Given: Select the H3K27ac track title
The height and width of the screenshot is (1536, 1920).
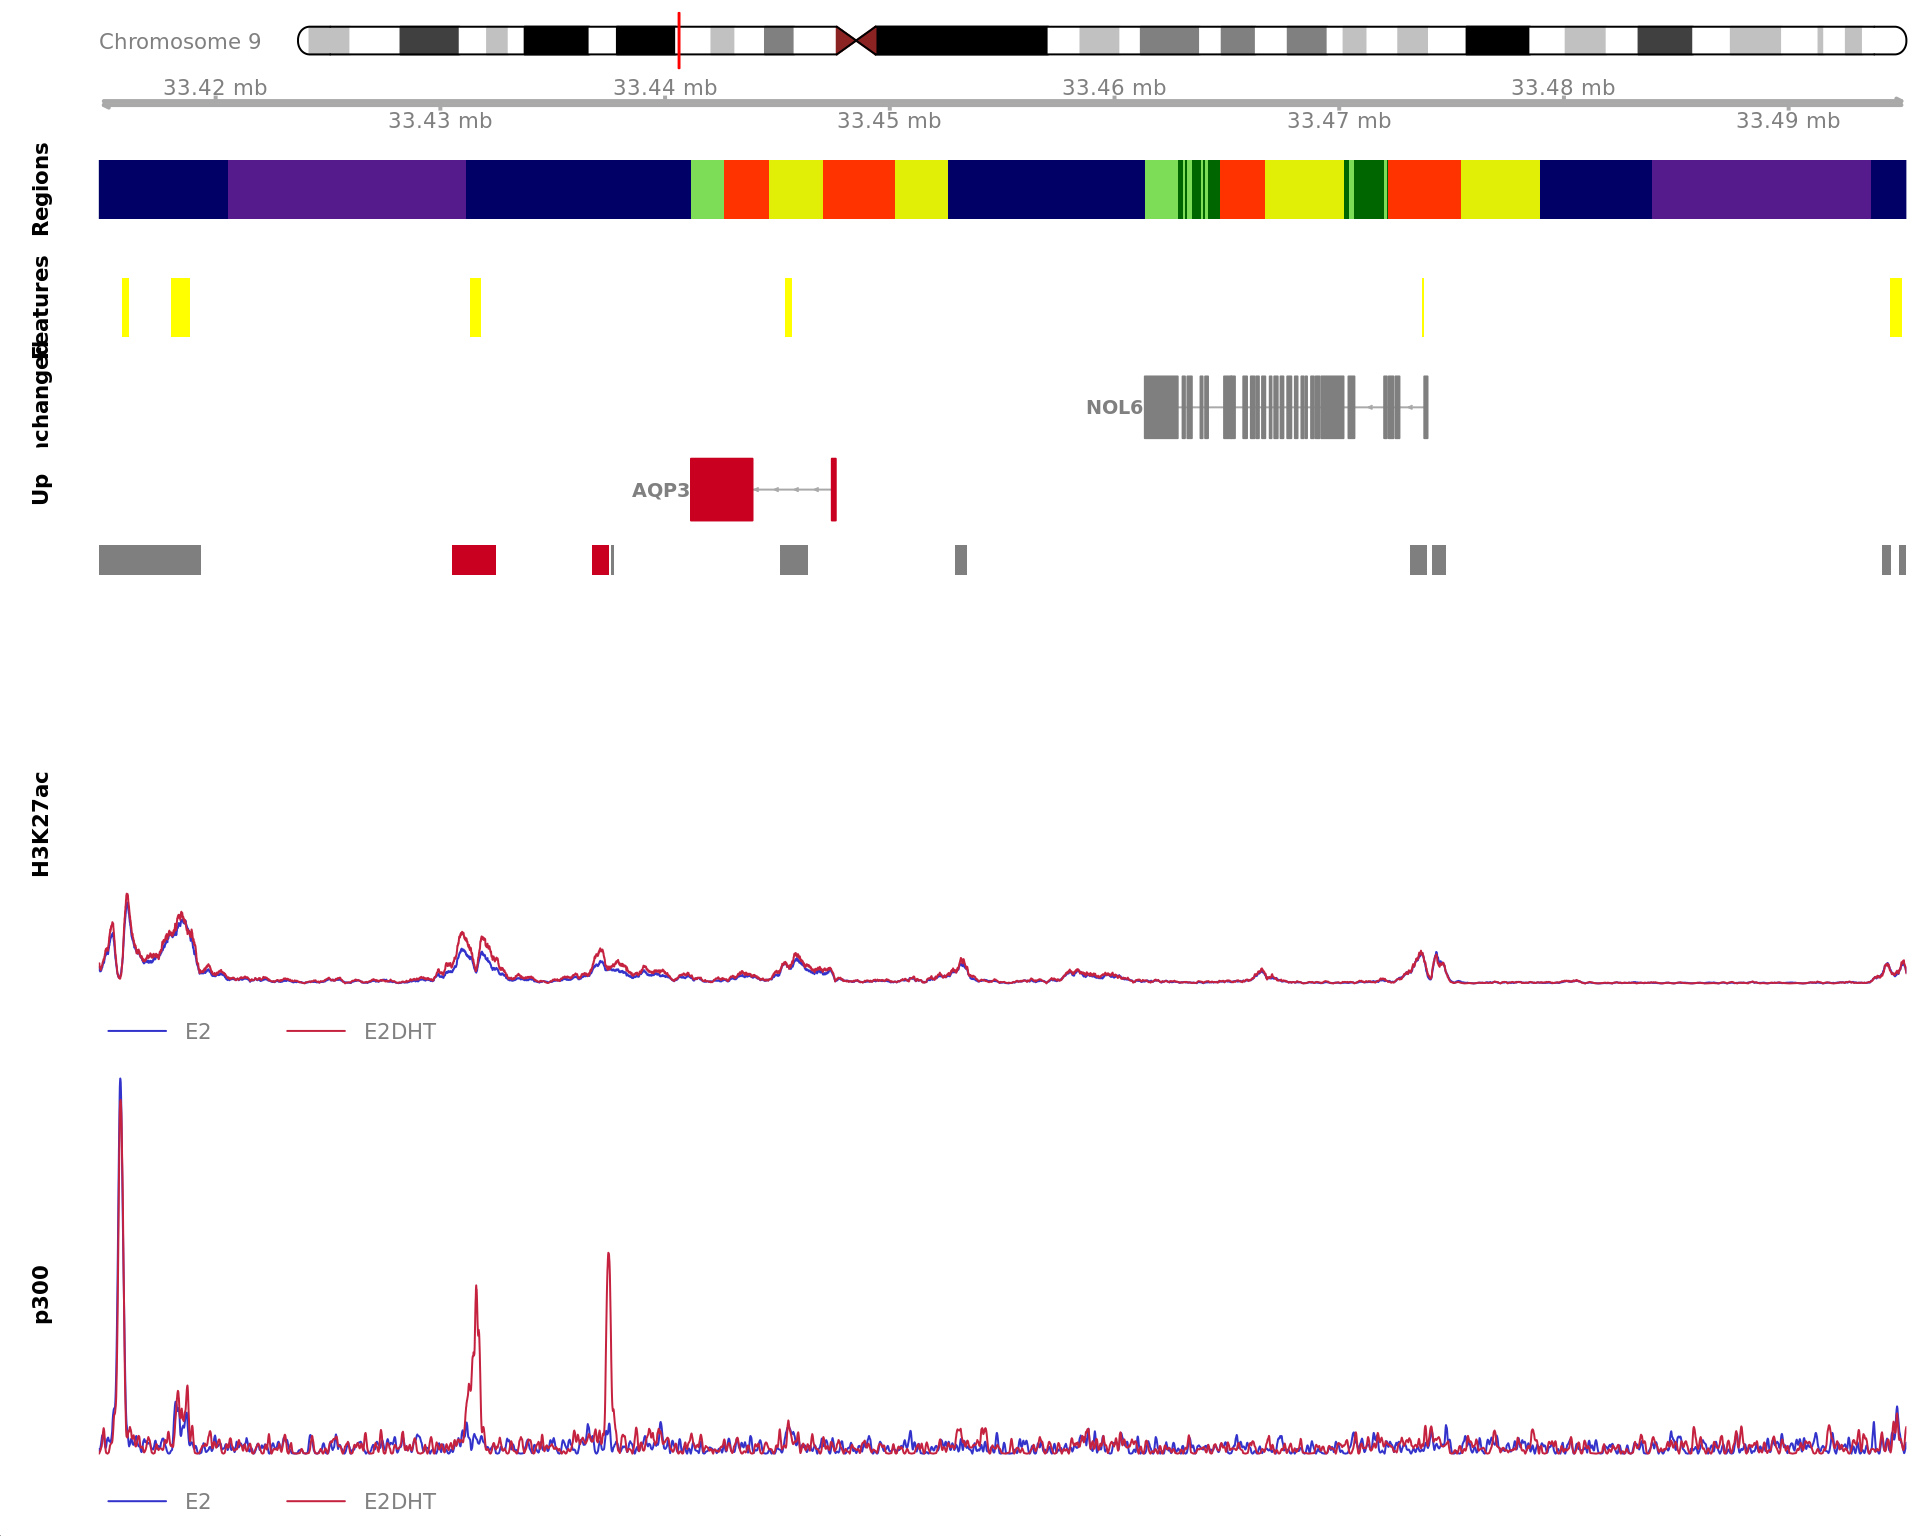Looking at the screenshot, I should (41, 825).
